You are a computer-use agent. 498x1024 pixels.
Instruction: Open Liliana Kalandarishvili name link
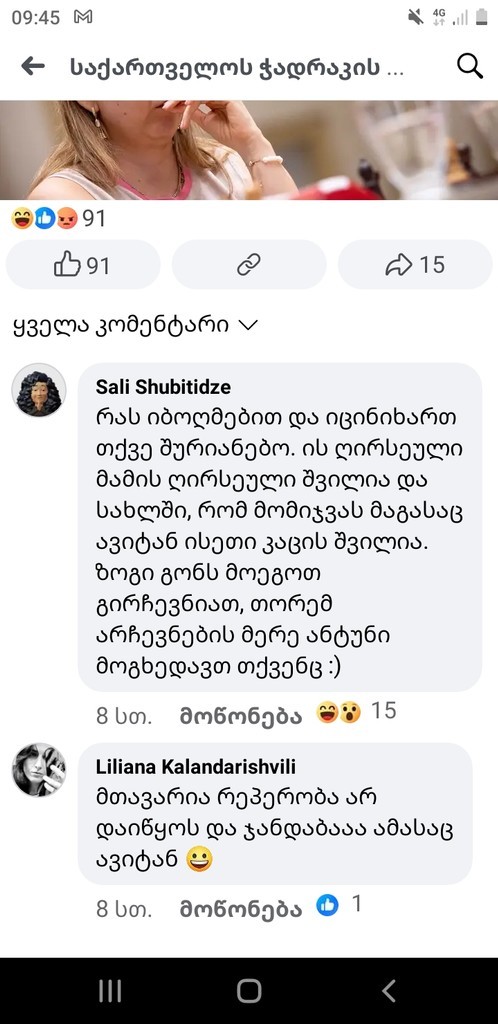click(195, 766)
